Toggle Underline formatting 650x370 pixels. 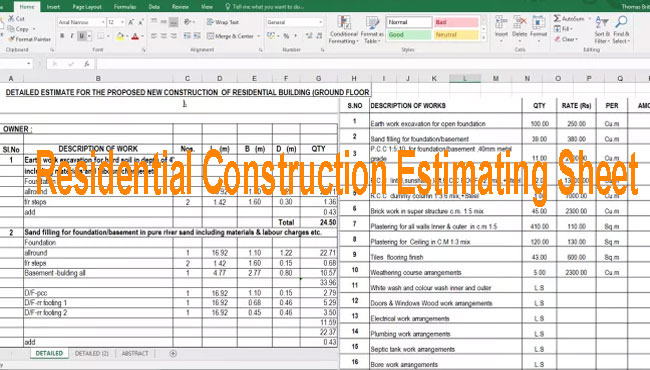82,36
